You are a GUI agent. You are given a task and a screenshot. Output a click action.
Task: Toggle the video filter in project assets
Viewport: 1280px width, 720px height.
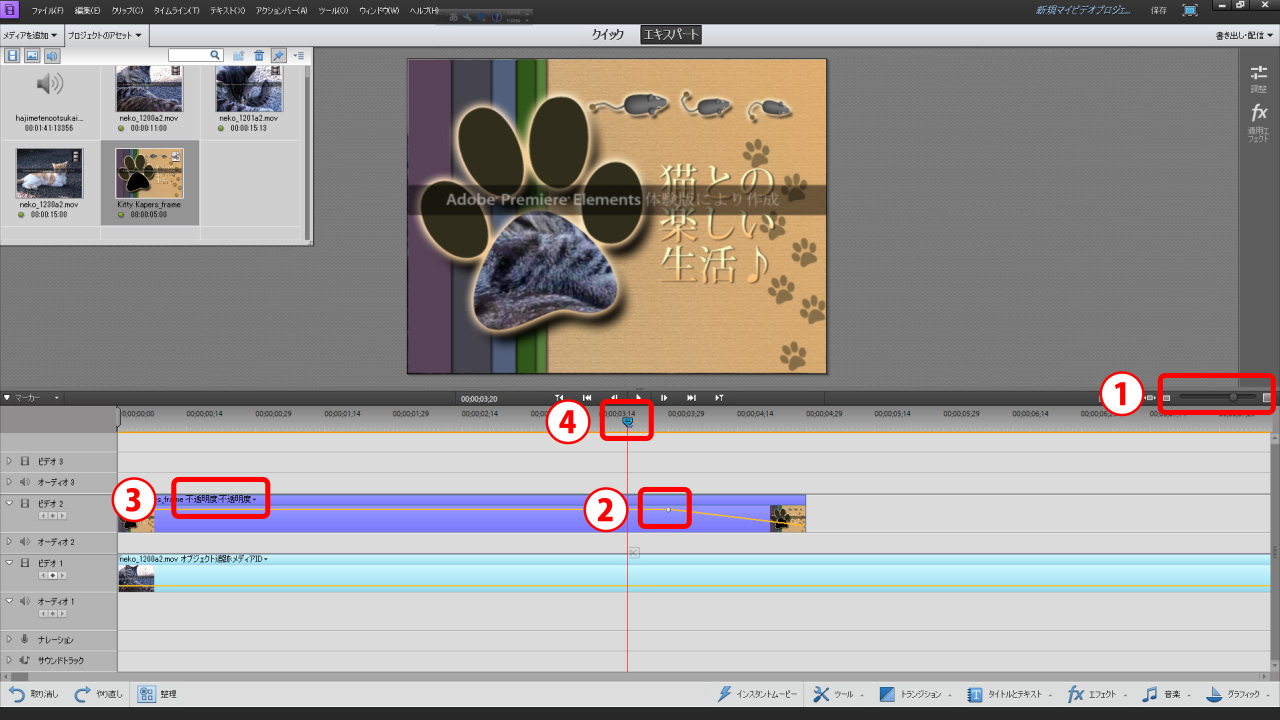[x=13, y=56]
